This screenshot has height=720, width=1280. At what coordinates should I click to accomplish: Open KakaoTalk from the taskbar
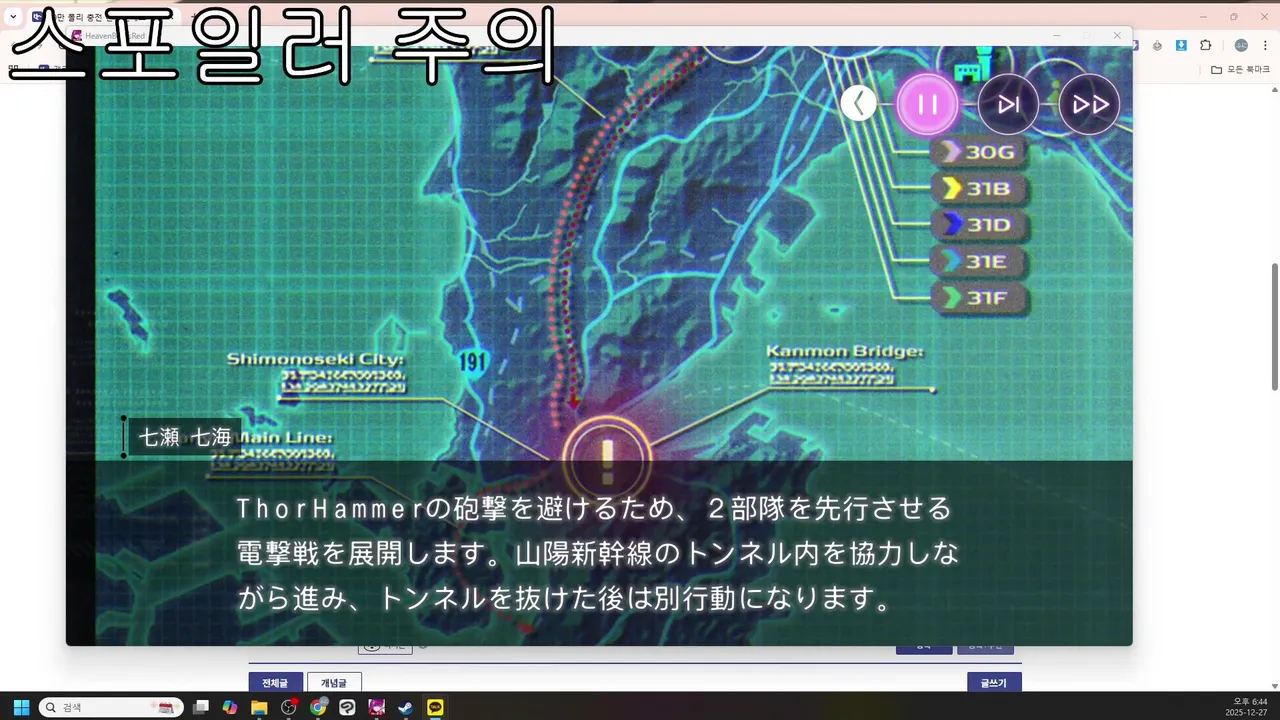[x=435, y=707]
